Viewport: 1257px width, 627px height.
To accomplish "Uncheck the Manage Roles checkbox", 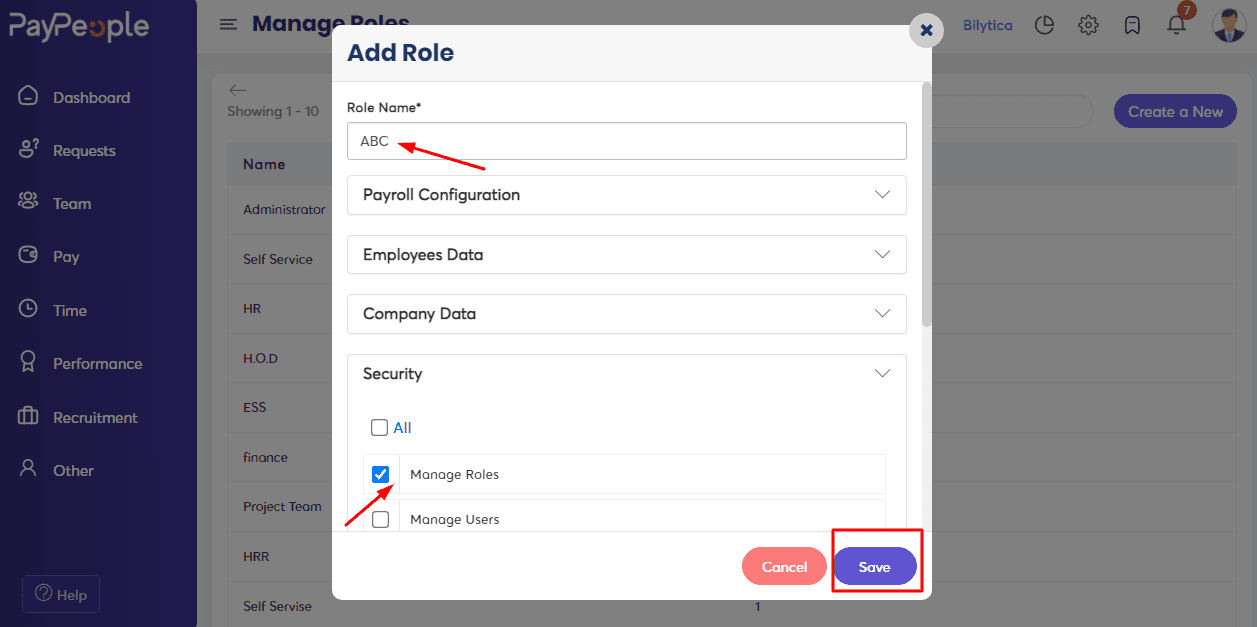I will 380,474.
